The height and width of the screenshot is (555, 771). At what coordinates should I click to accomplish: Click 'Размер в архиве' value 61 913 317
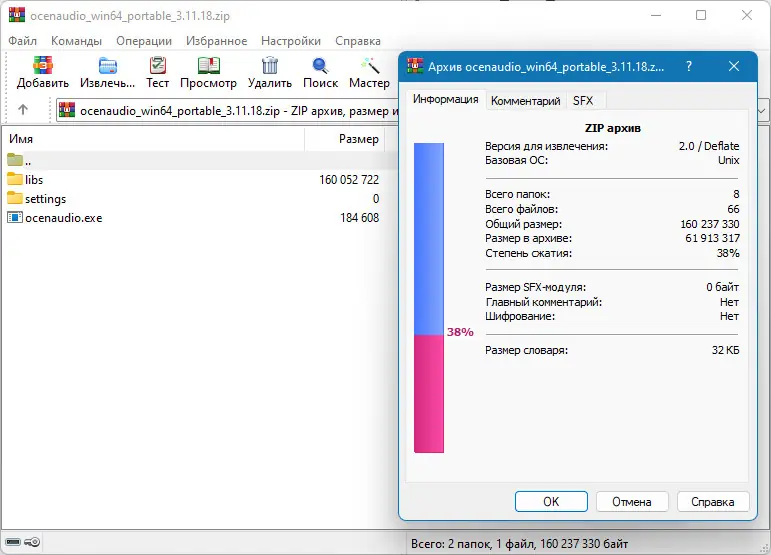pos(712,238)
